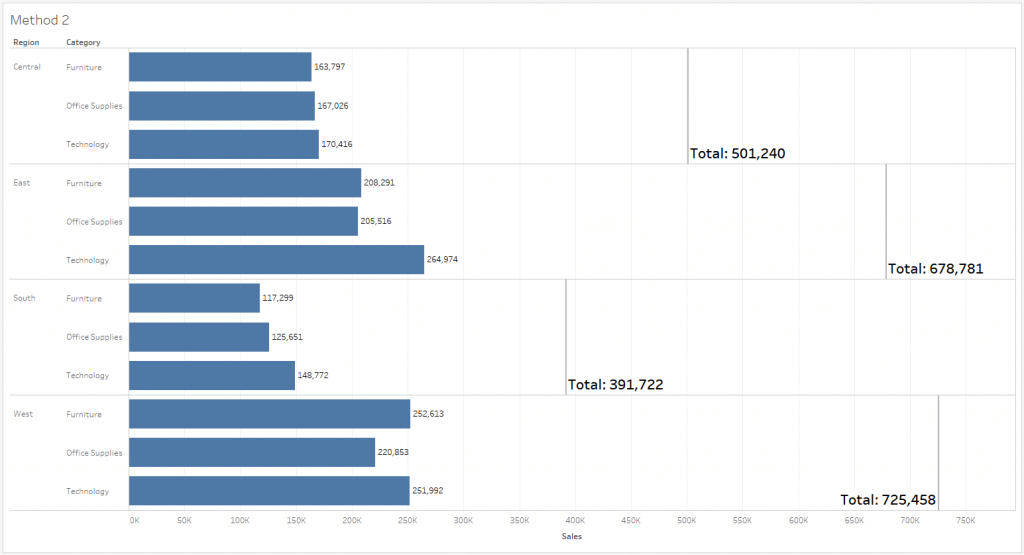This screenshot has width=1024, height=555.
Task: Click the Method 2 title
Action: (40, 20)
